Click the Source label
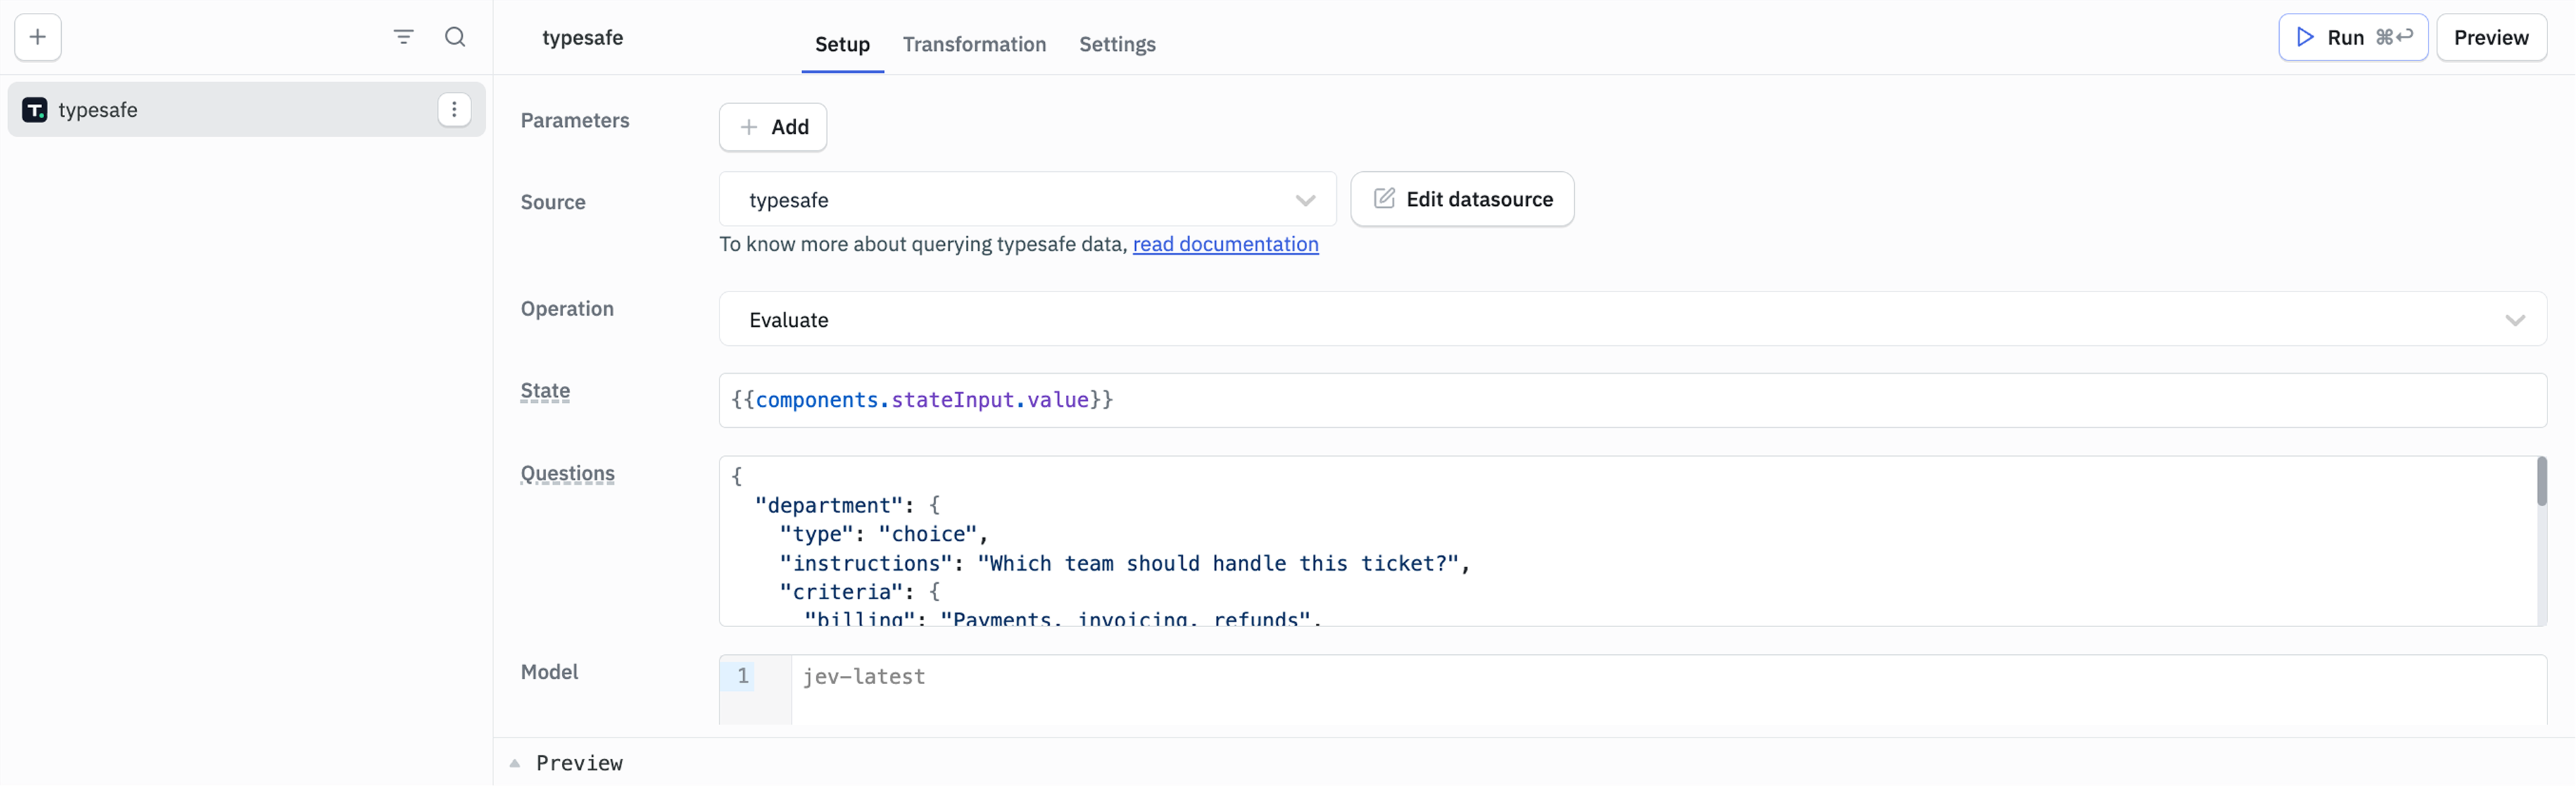Viewport: 2576px width, 786px height. point(553,202)
